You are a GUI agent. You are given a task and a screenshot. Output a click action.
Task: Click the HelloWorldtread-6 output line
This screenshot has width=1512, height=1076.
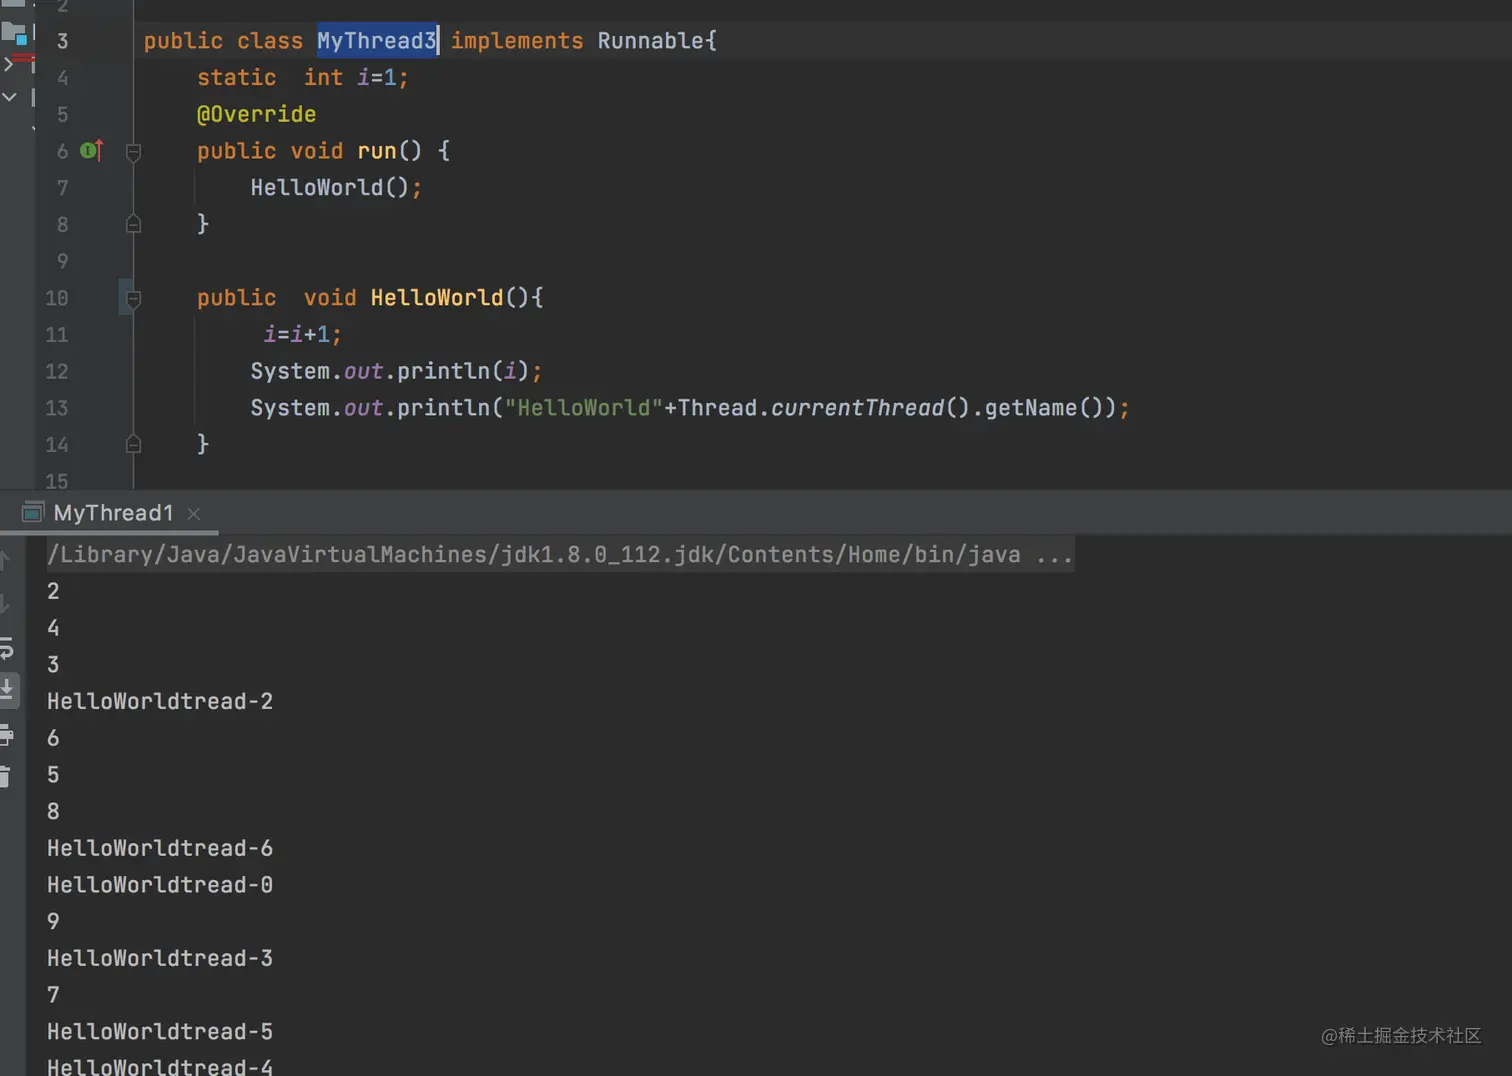pyautogui.click(x=160, y=849)
